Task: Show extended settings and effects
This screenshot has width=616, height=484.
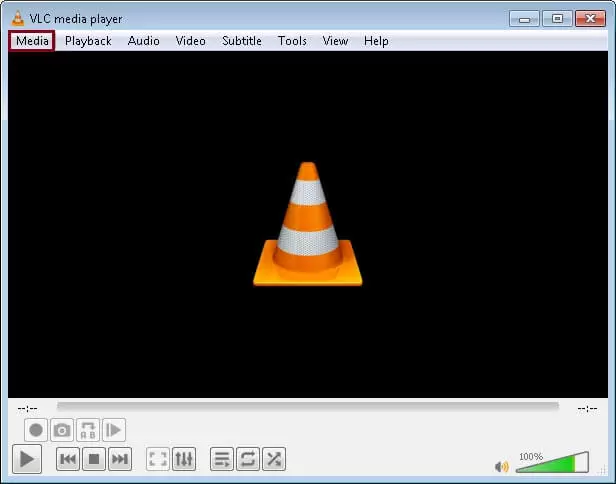Action: point(183,459)
